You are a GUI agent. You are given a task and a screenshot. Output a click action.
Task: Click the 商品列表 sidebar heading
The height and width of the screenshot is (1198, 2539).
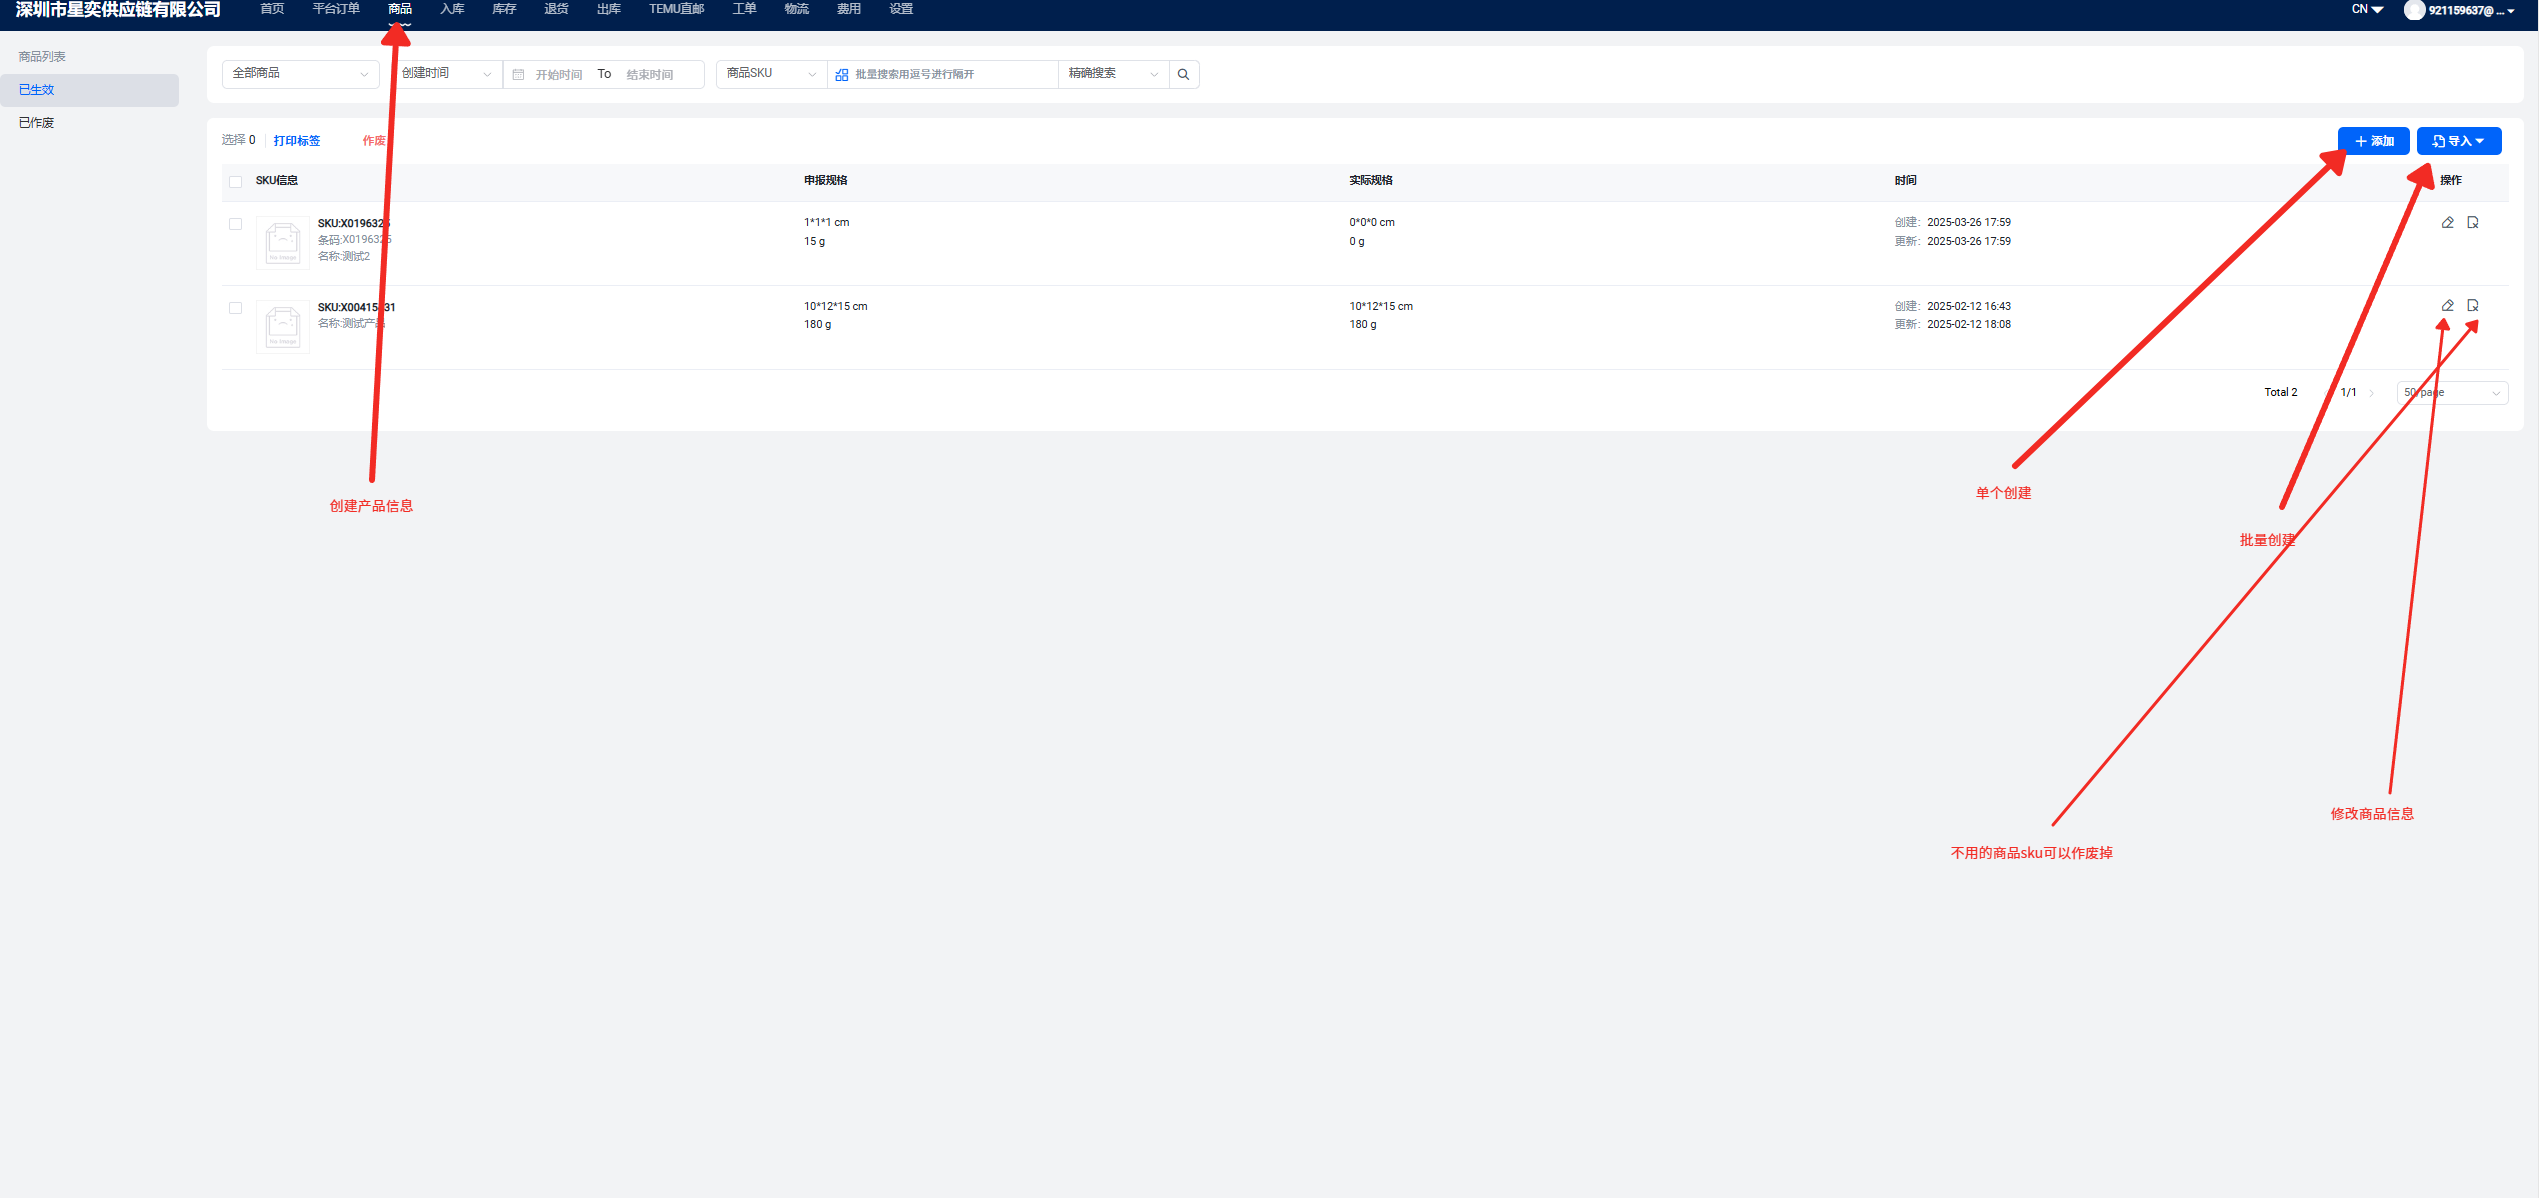[x=42, y=57]
